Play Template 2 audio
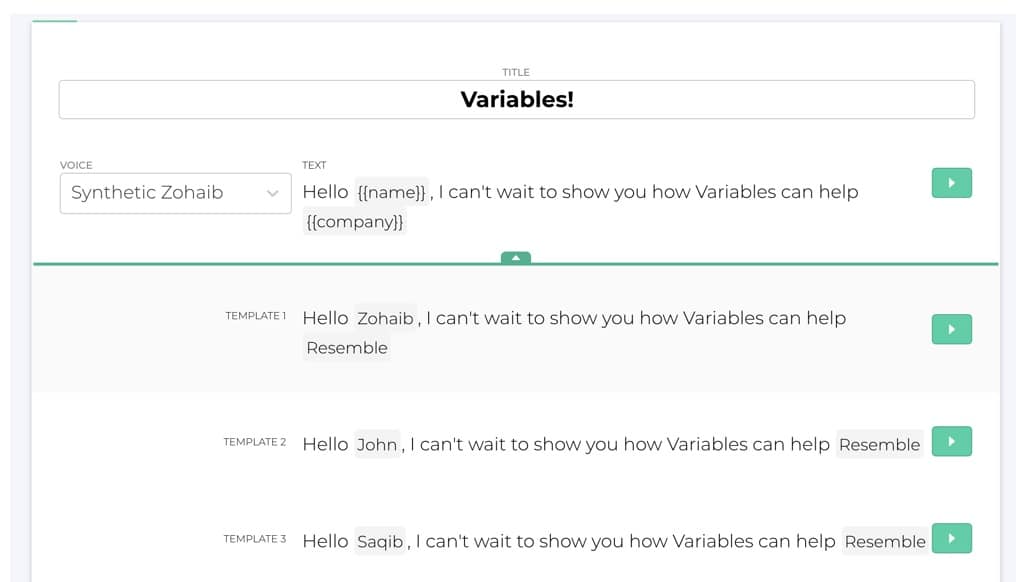 point(951,441)
